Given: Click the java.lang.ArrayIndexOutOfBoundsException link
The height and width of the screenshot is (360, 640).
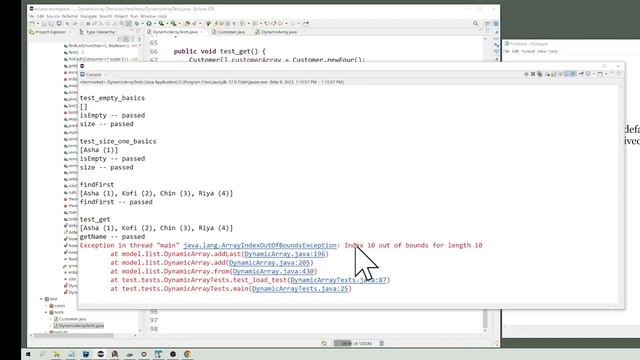Looking at the screenshot, I should click(260, 245).
